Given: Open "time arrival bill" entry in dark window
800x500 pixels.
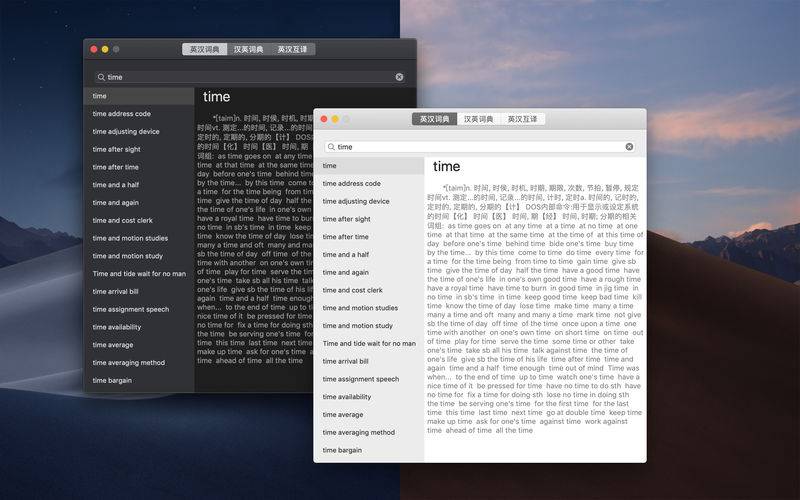Looking at the screenshot, I should pos(116,292).
